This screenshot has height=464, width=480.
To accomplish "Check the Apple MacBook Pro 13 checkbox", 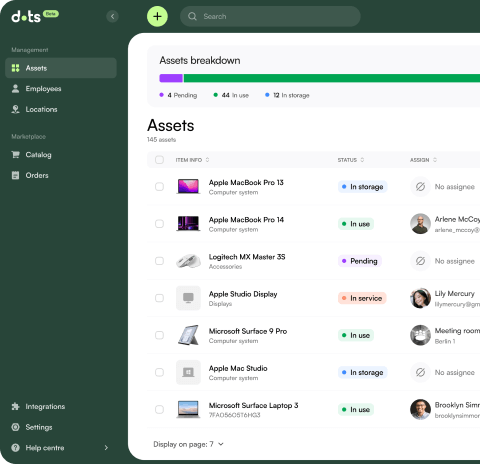I will 159,187.
